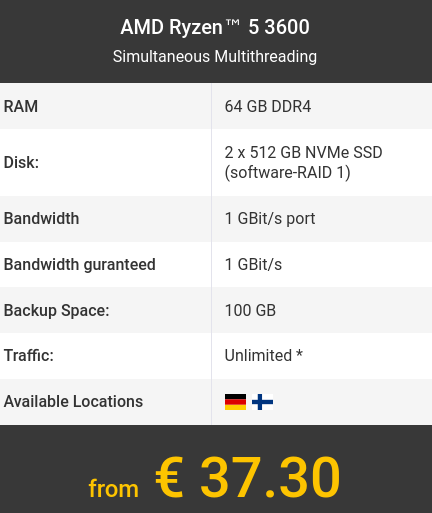This screenshot has width=432, height=513.
Task: Click the € 37.30 price
Action: coord(248,477)
